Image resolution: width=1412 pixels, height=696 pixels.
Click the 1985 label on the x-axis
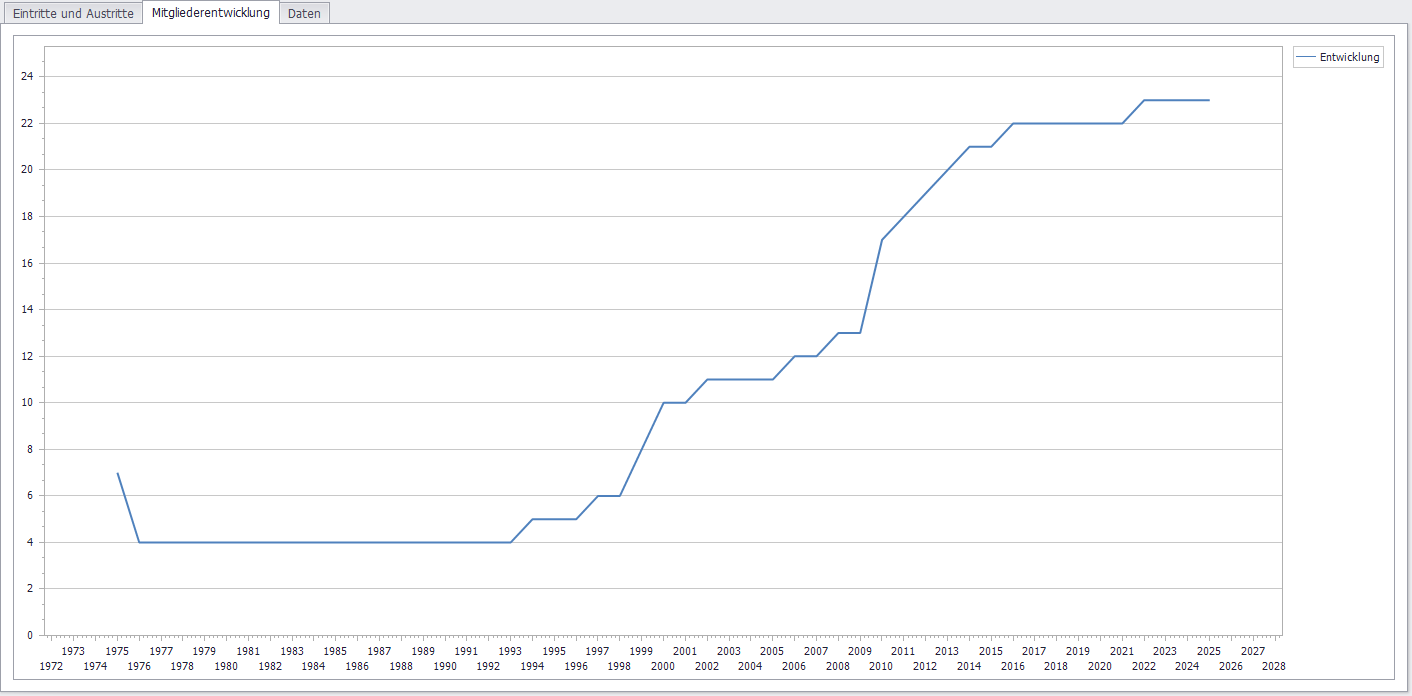pyautogui.click(x=335, y=651)
